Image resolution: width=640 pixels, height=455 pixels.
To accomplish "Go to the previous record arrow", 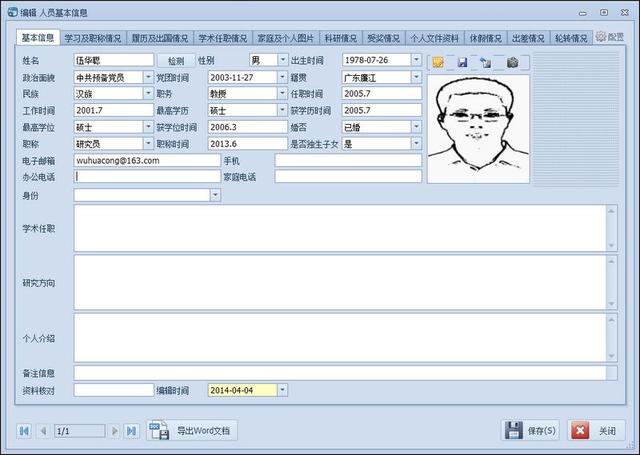I will (x=43, y=431).
